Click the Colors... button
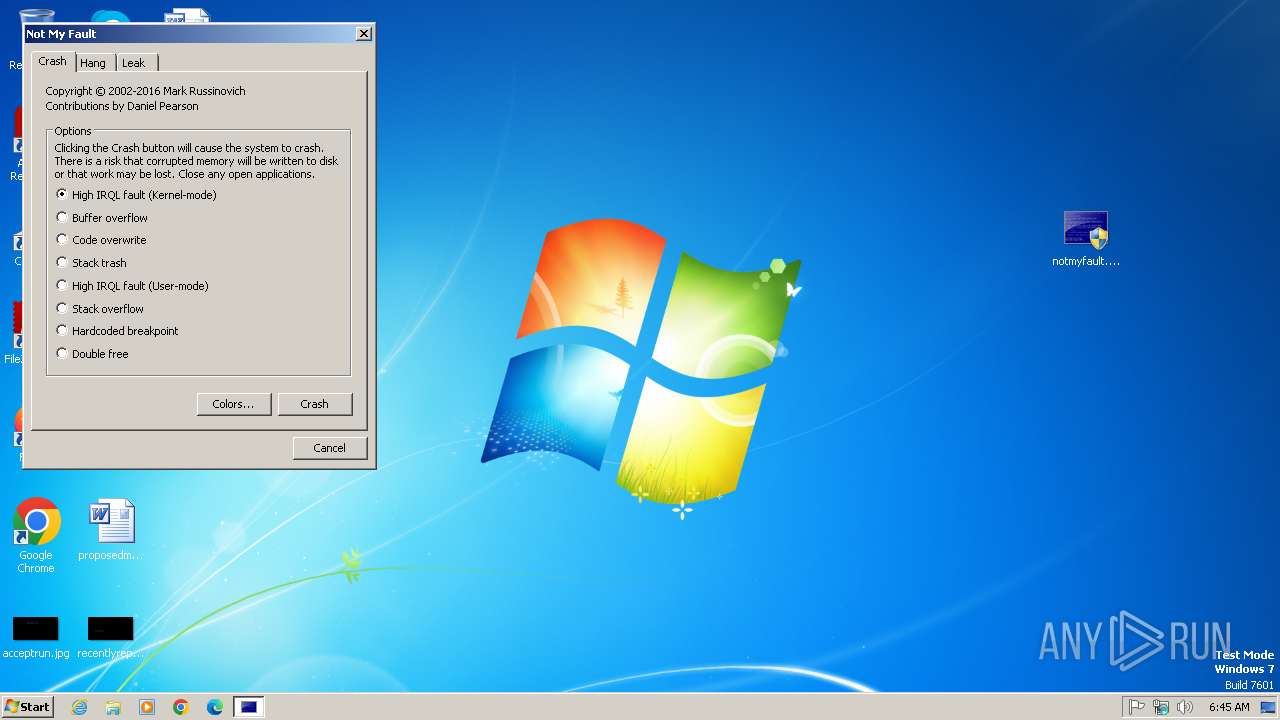 click(233, 404)
